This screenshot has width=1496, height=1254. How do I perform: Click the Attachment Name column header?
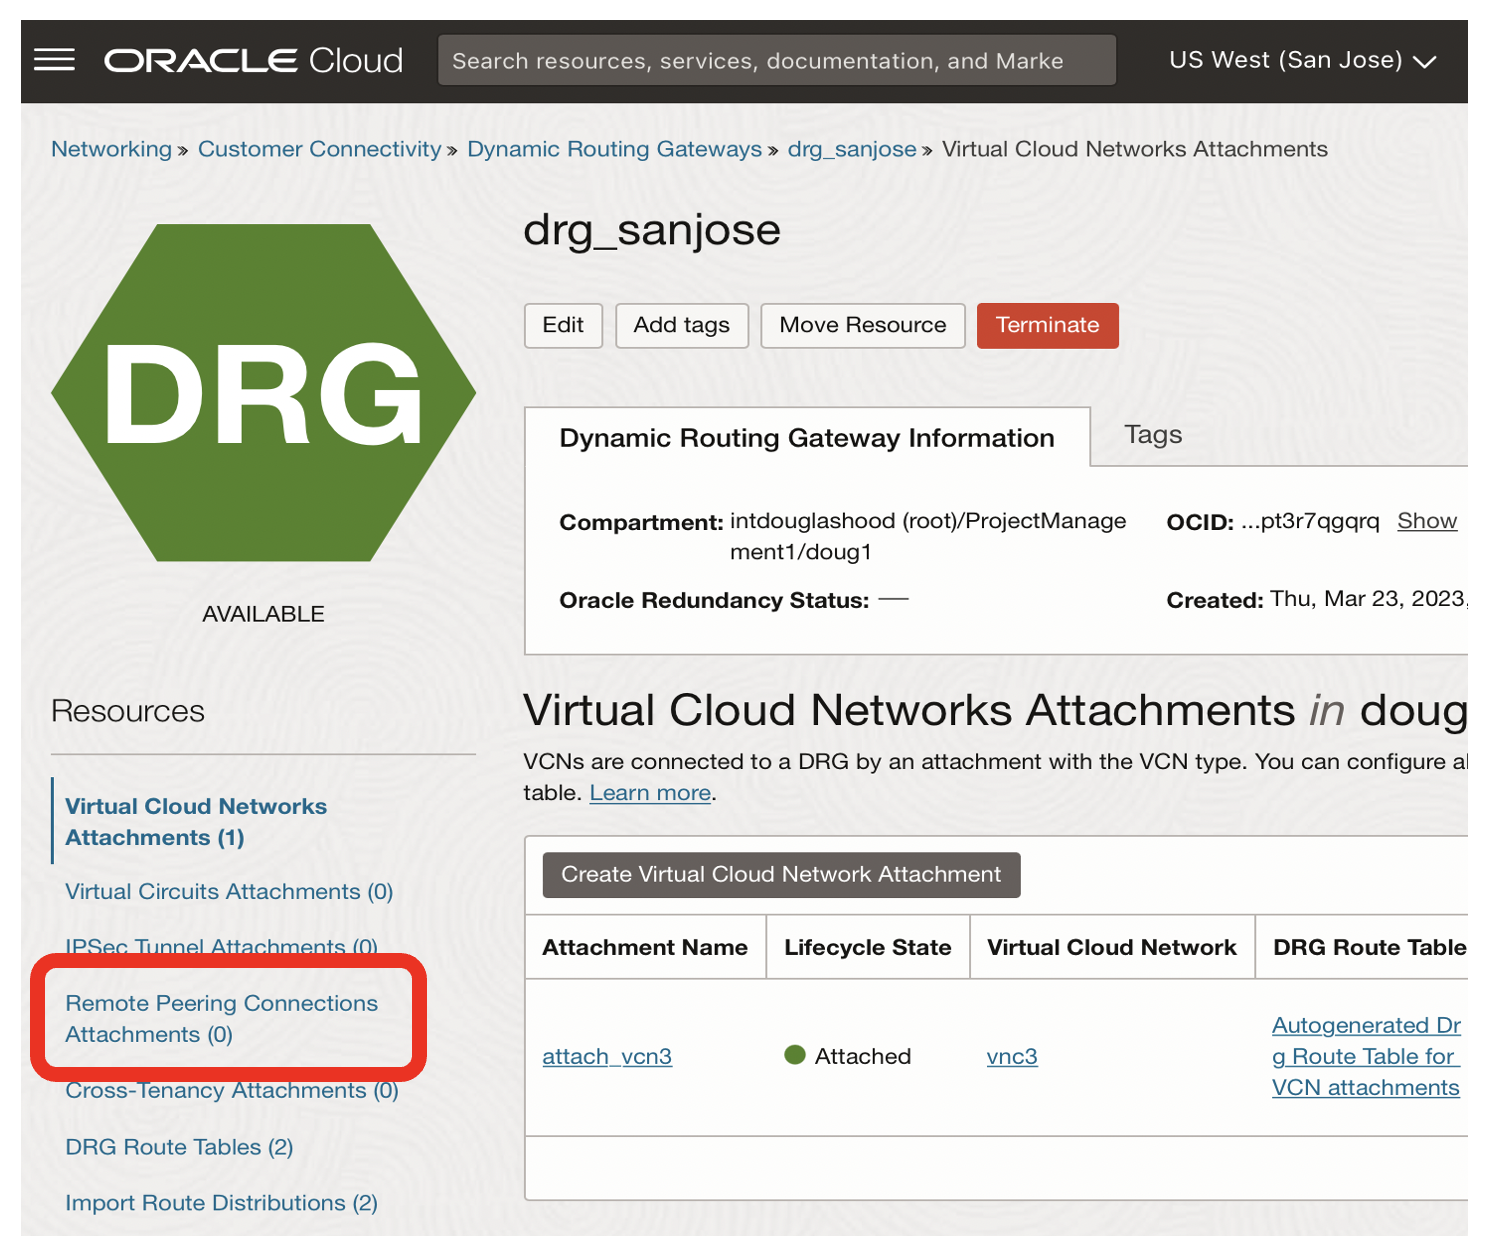645,947
